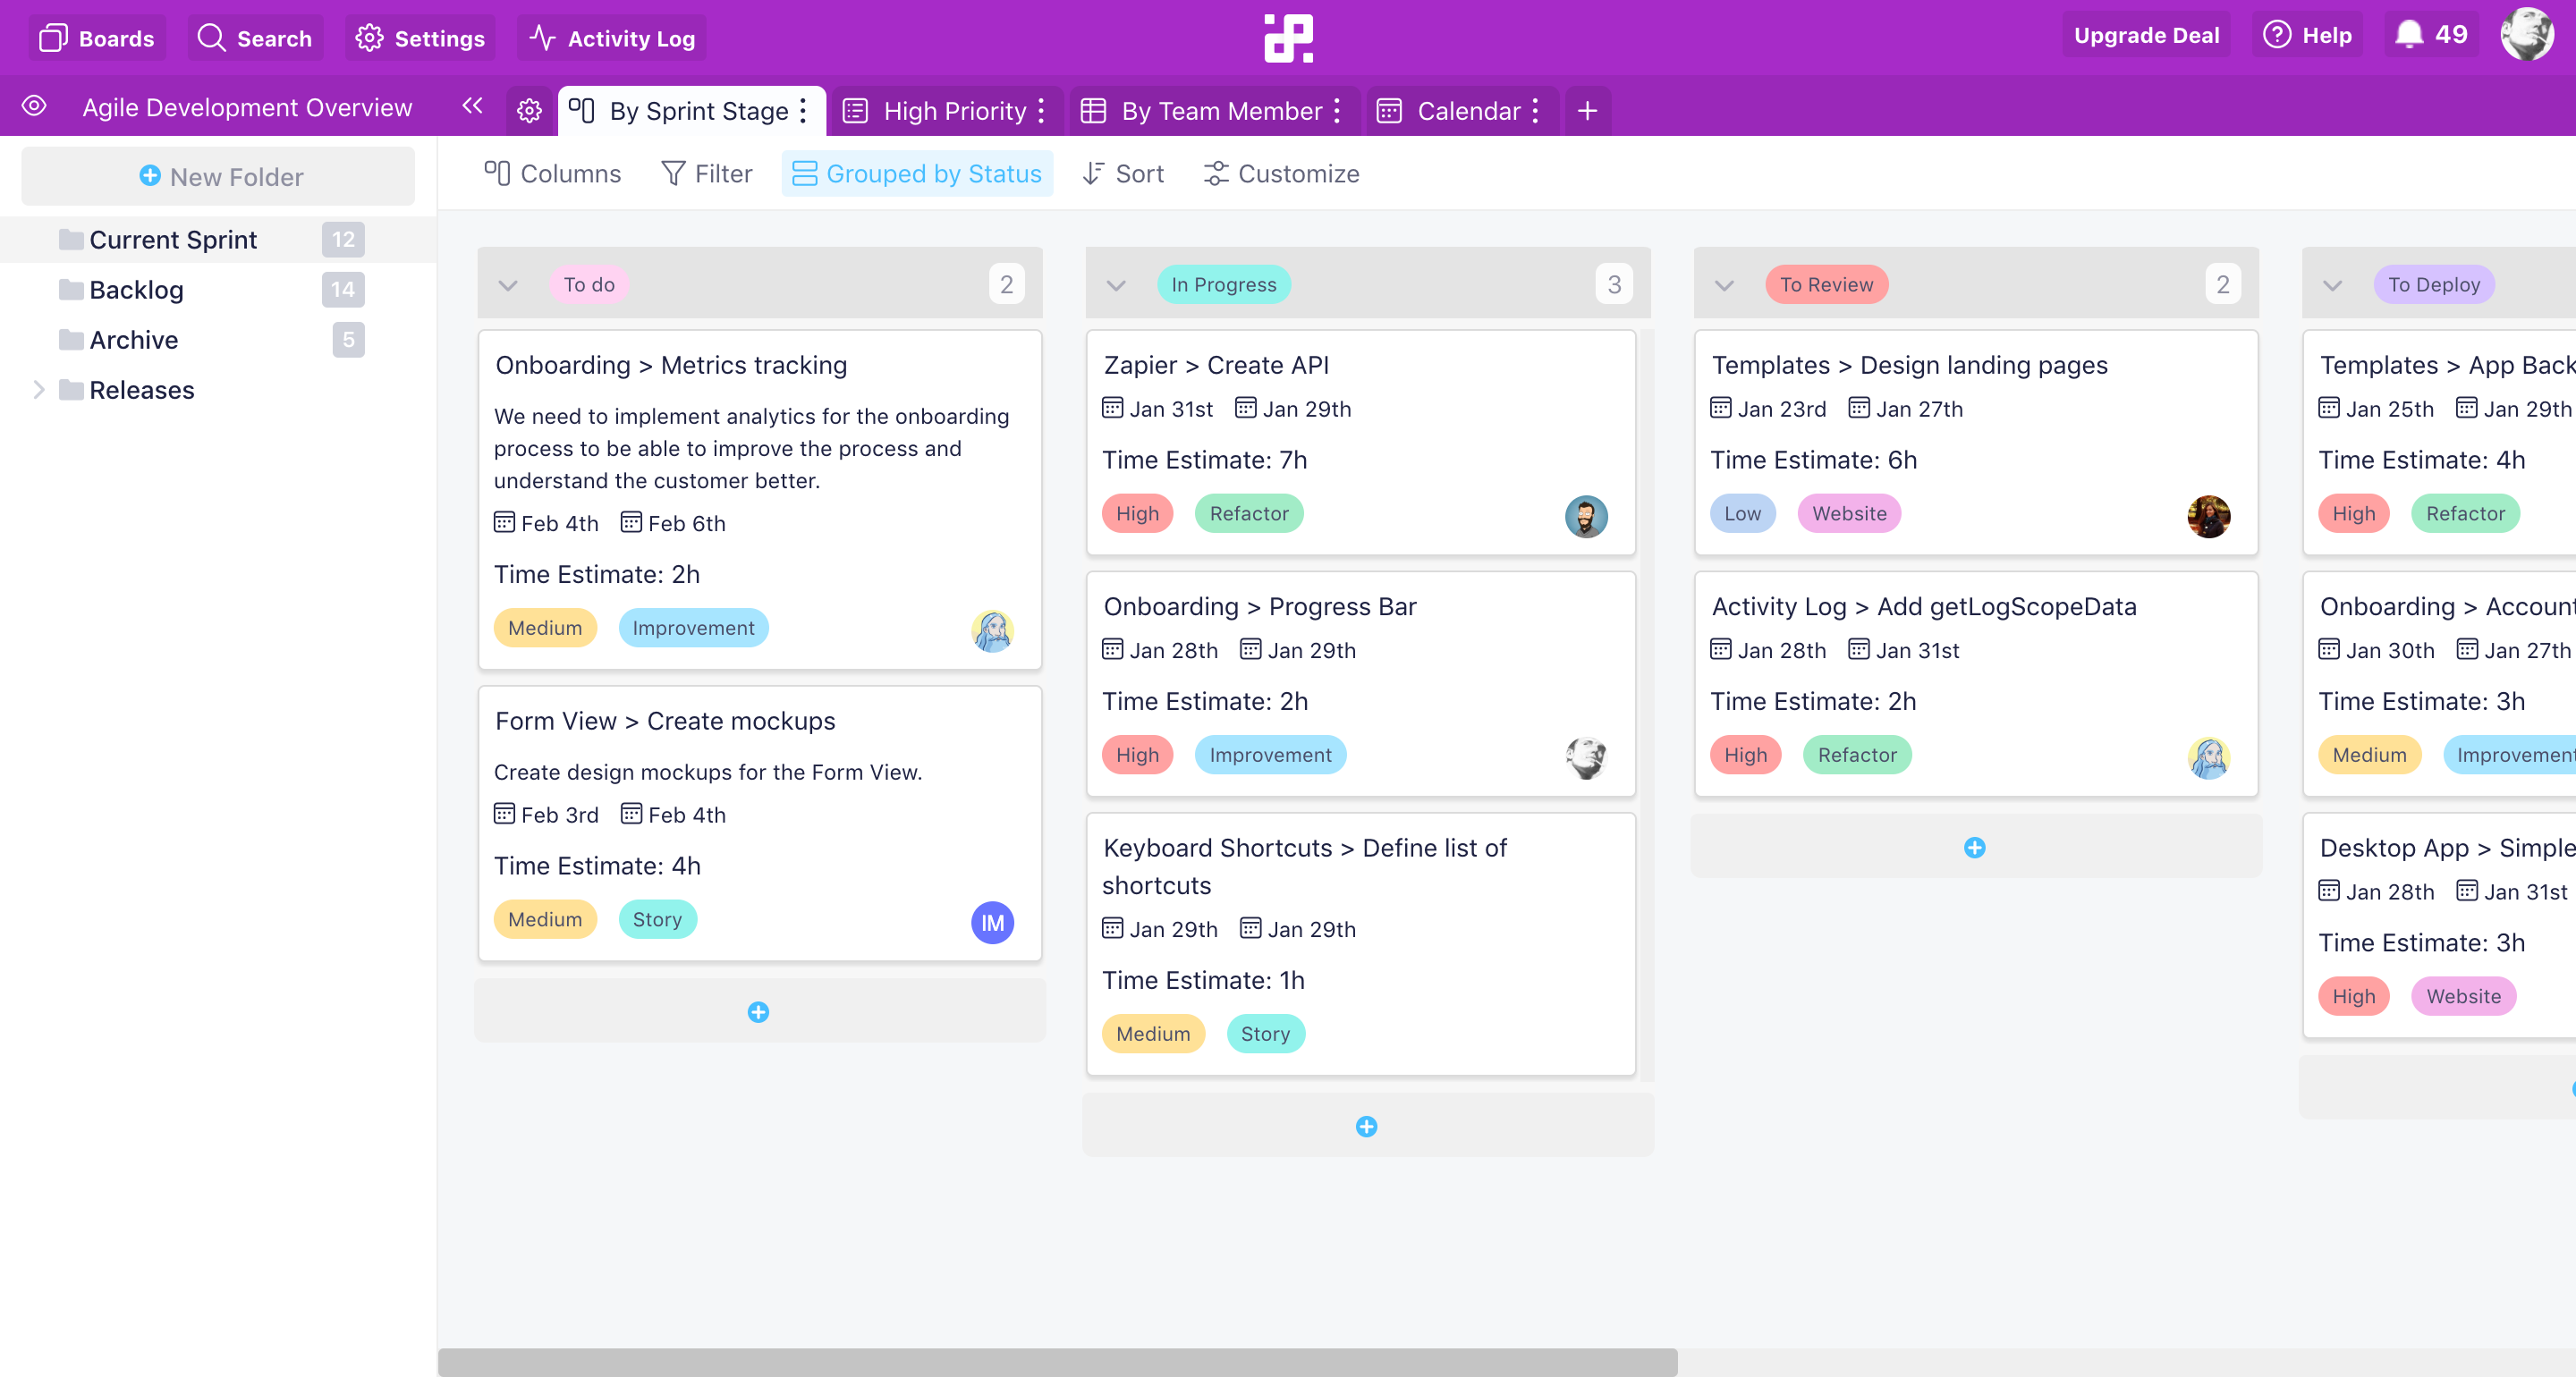Collapse the In Progress column
Image resolution: width=2576 pixels, height=1377 pixels.
(1116, 285)
